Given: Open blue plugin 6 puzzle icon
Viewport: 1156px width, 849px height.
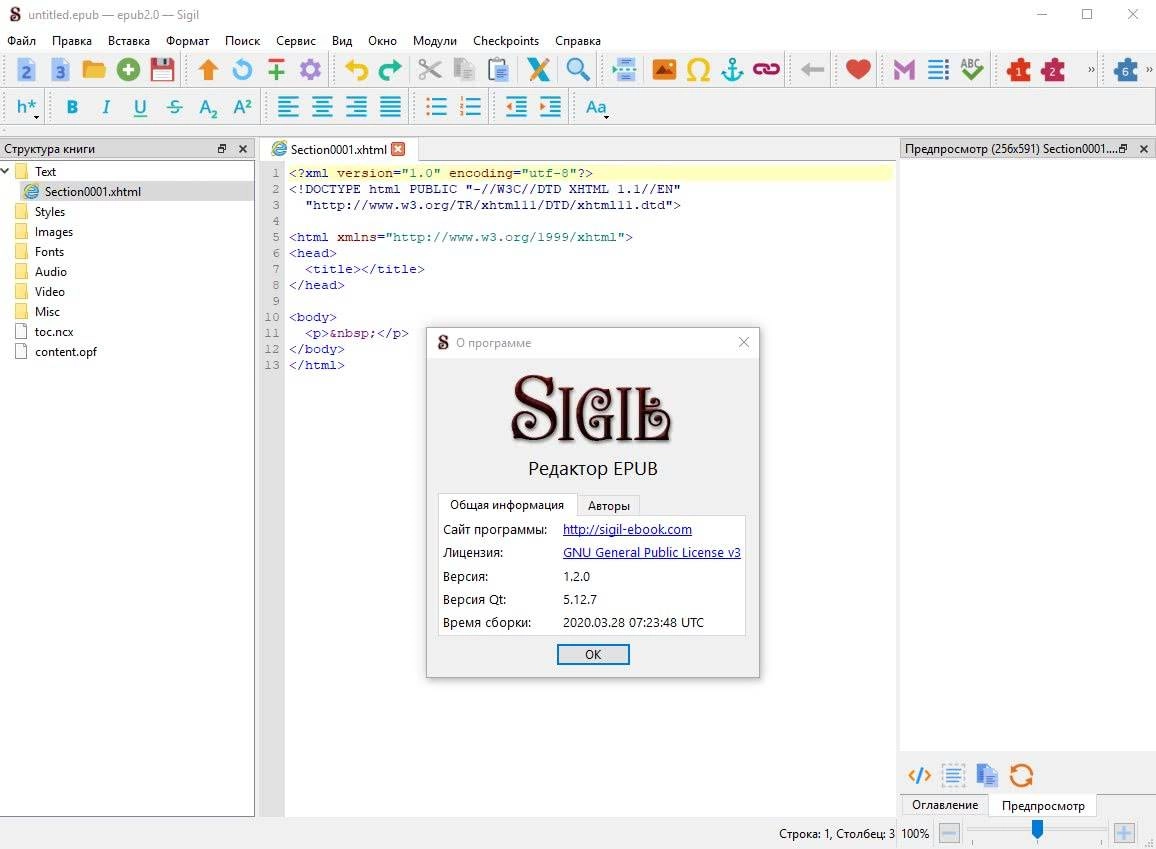Looking at the screenshot, I should pos(1125,70).
